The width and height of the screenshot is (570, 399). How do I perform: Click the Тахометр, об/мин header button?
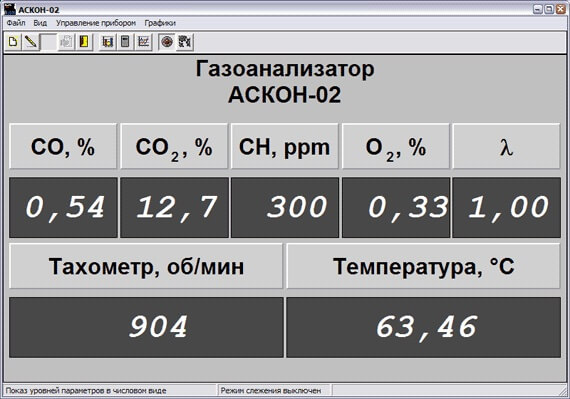[146, 266]
